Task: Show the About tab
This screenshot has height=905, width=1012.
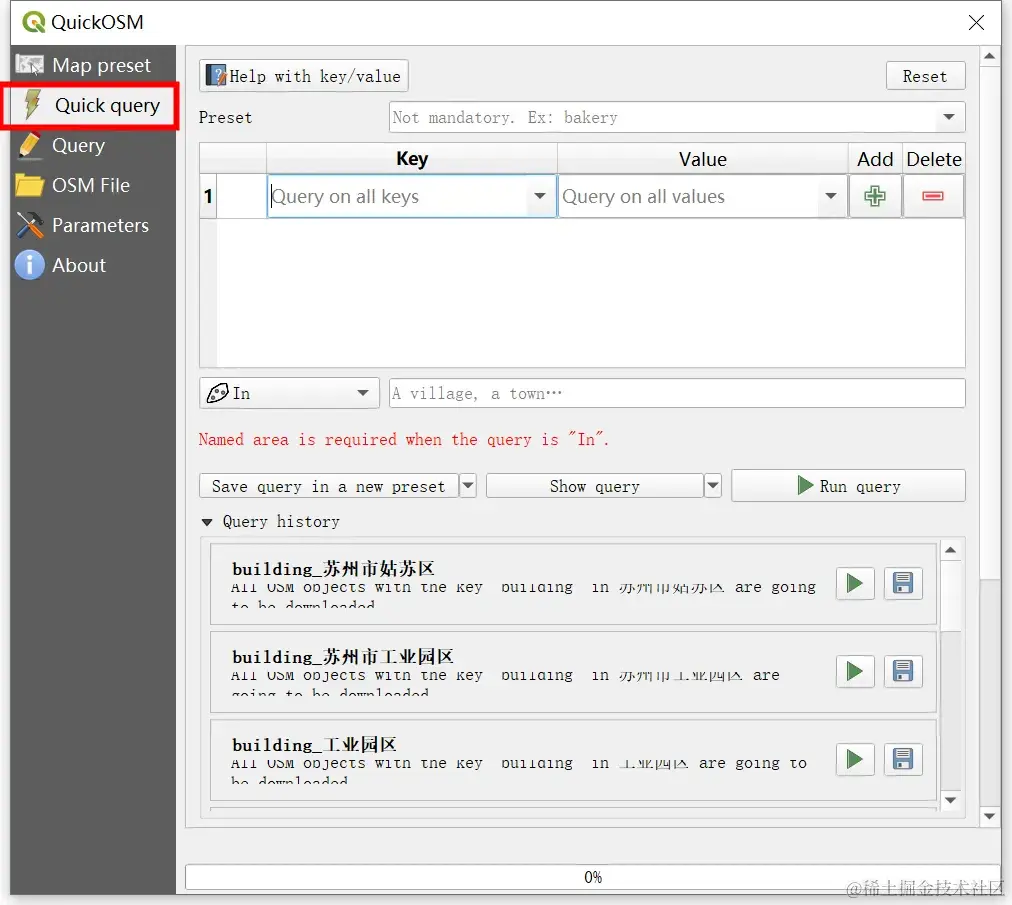Action: [x=93, y=265]
